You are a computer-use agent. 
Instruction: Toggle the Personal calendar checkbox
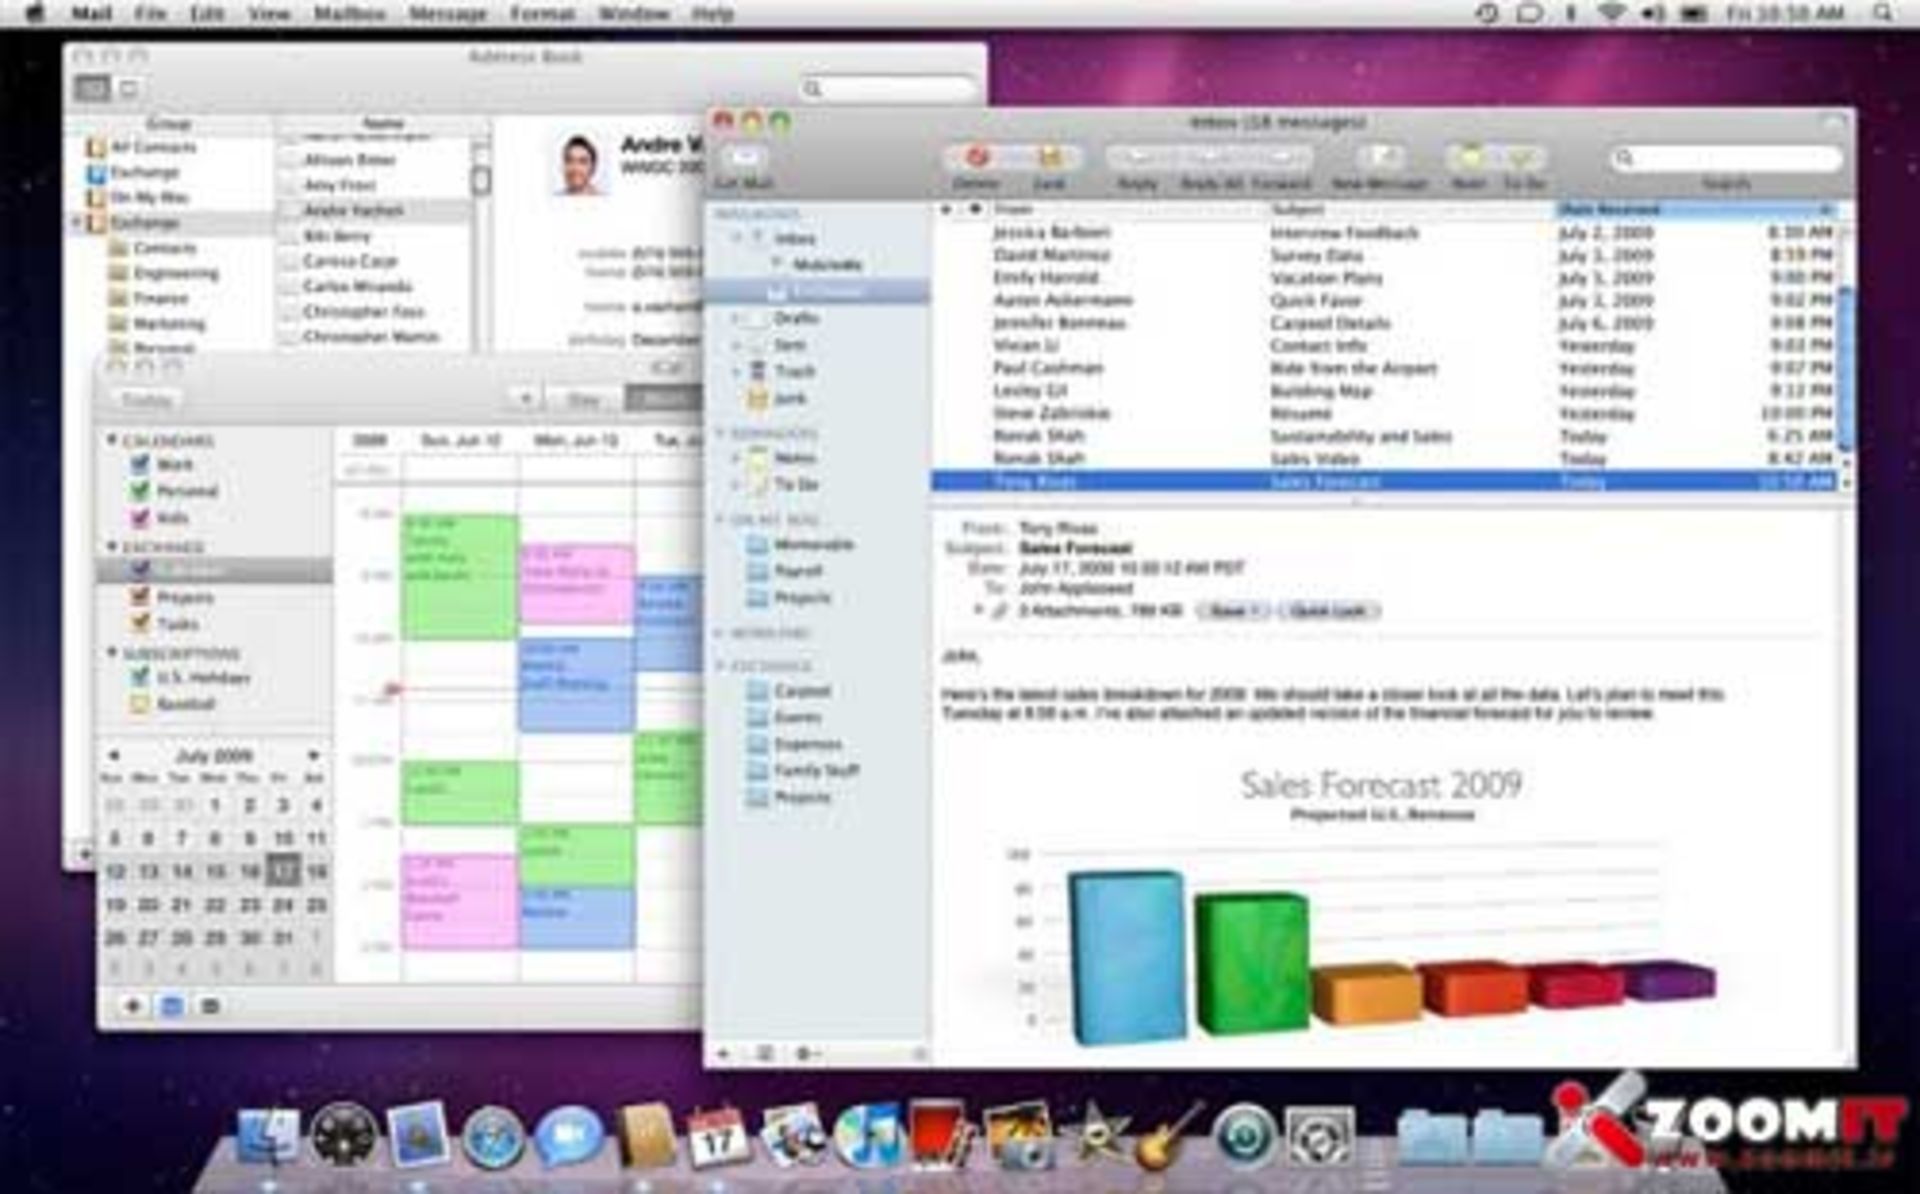click(x=140, y=491)
